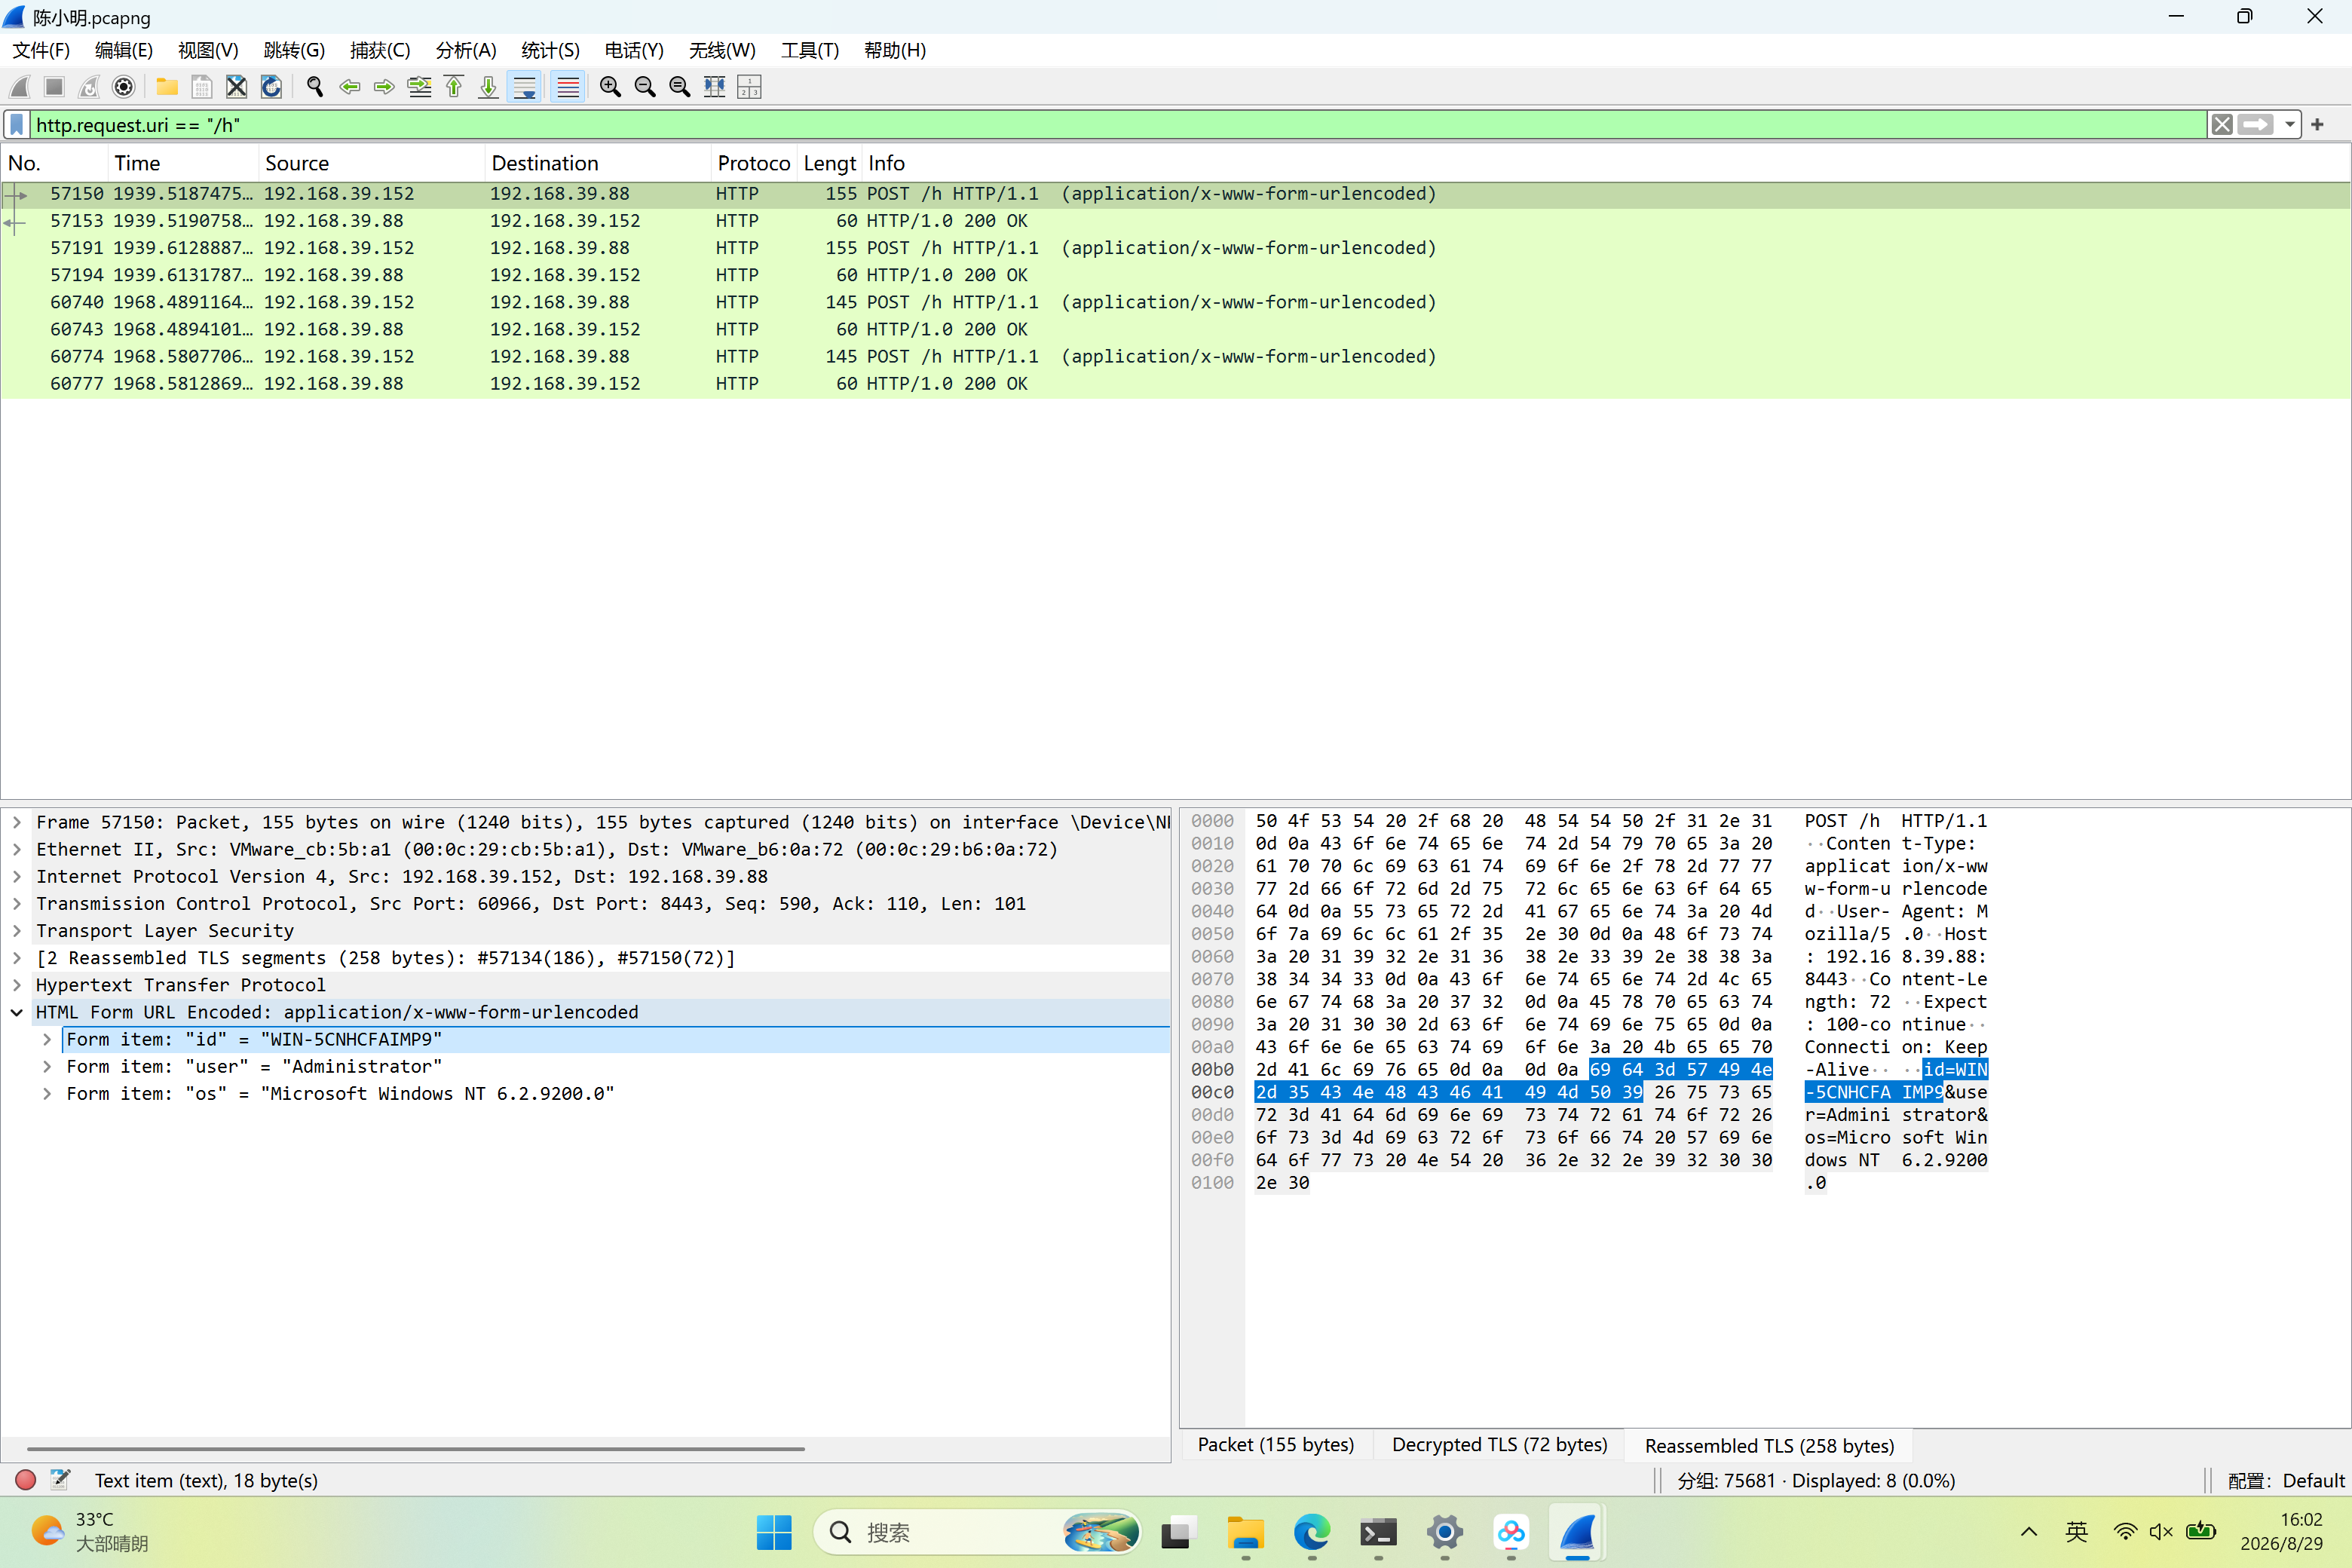The image size is (2352, 1568).
Task: Open the 统计(S) menu
Action: click(x=550, y=50)
